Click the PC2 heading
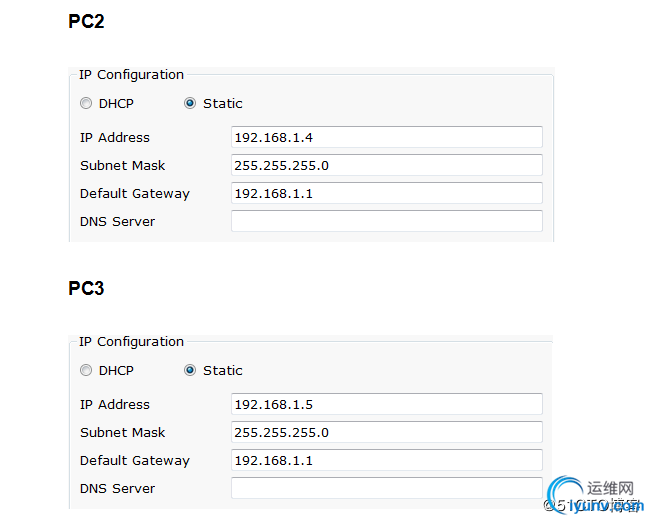This screenshot has width=650, height=522. [x=86, y=22]
